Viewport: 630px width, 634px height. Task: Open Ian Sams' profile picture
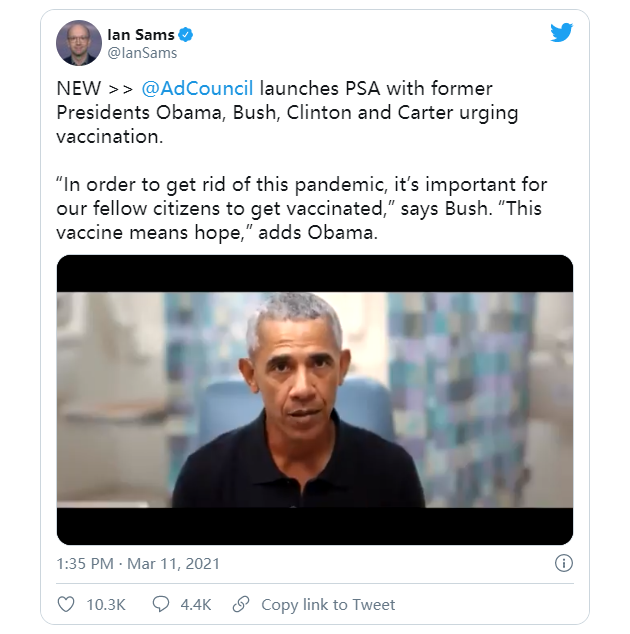pos(79,43)
